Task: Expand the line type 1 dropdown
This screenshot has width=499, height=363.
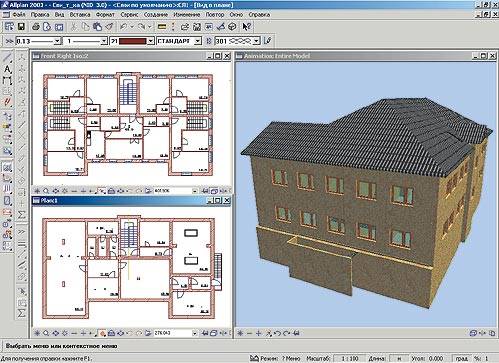Action: pyautogui.click(x=104, y=41)
